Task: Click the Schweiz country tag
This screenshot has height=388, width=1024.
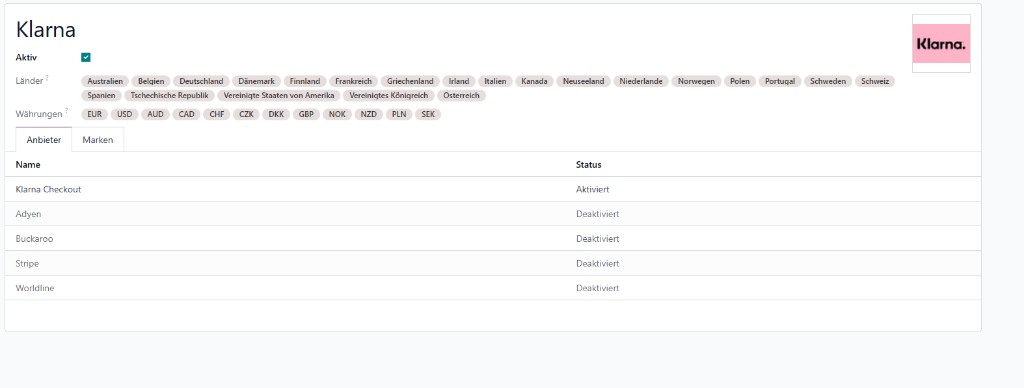Action: [x=875, y=82]
